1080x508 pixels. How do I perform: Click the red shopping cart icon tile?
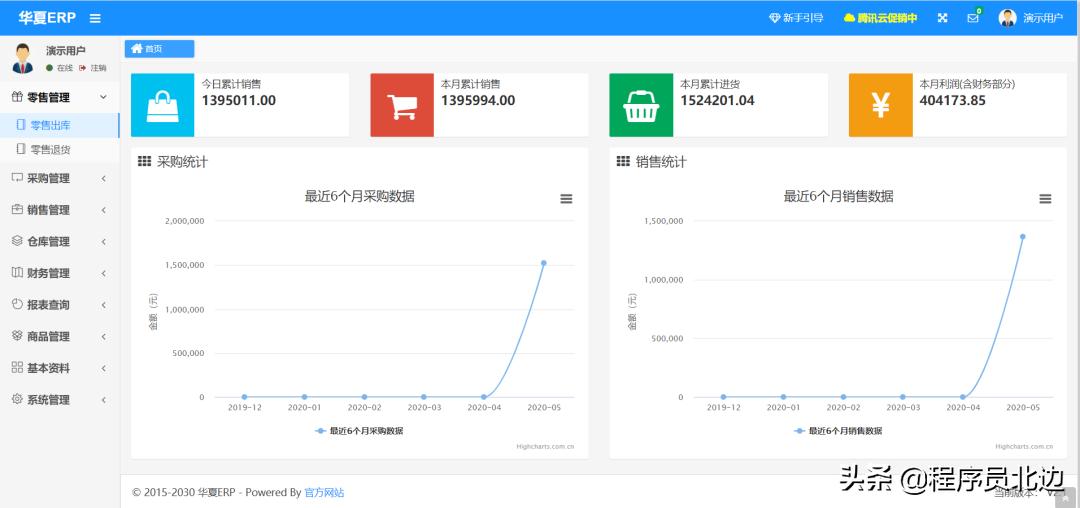click(402, 105)
